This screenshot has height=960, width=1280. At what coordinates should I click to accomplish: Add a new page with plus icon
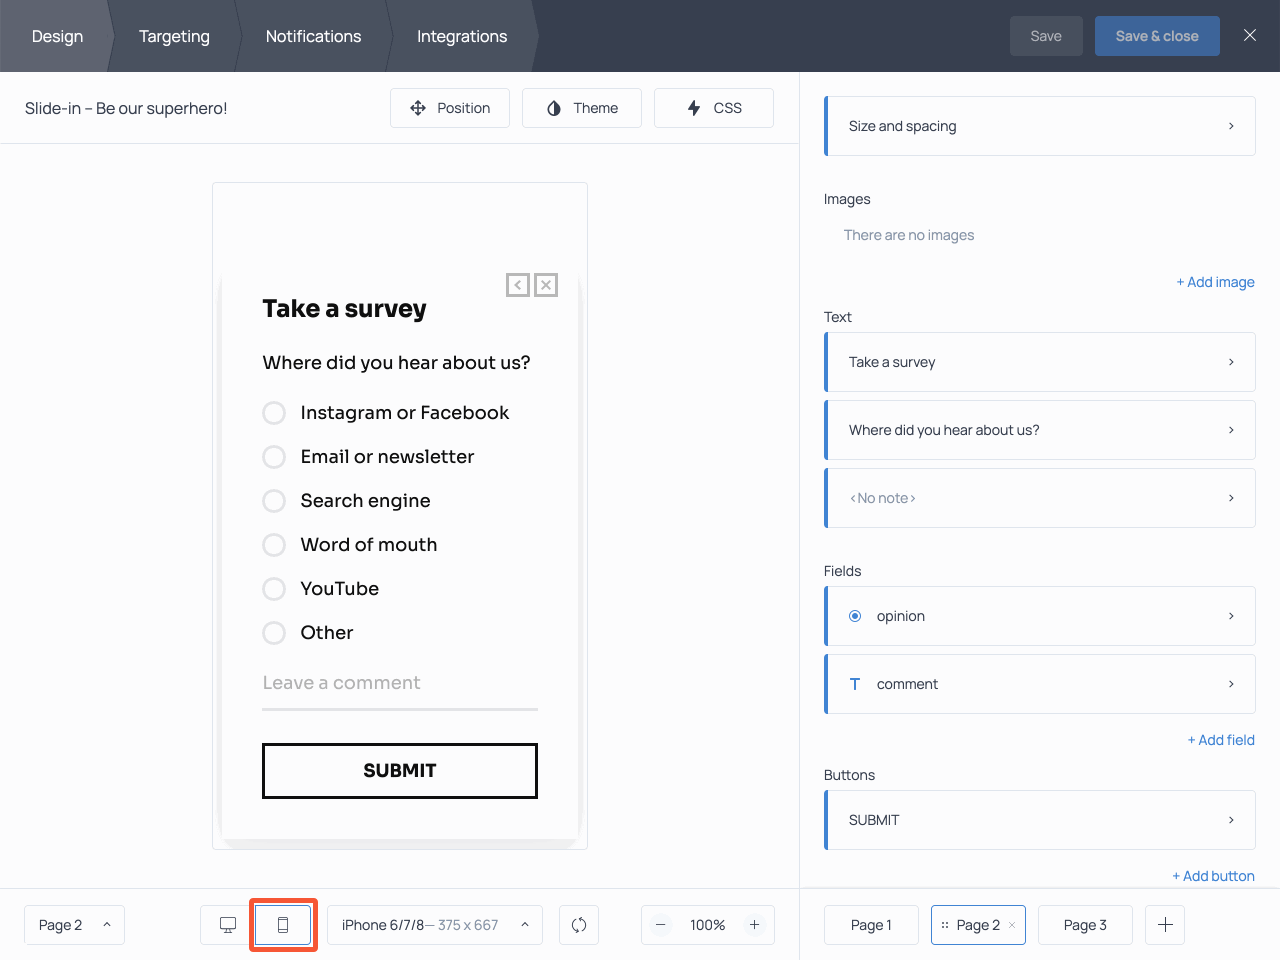click(x=1165, y=925)
